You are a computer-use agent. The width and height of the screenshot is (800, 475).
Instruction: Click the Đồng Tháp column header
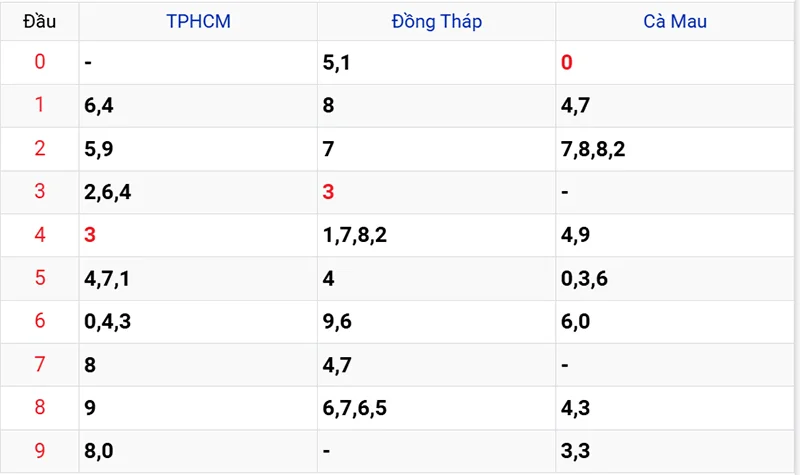point(437,21)
